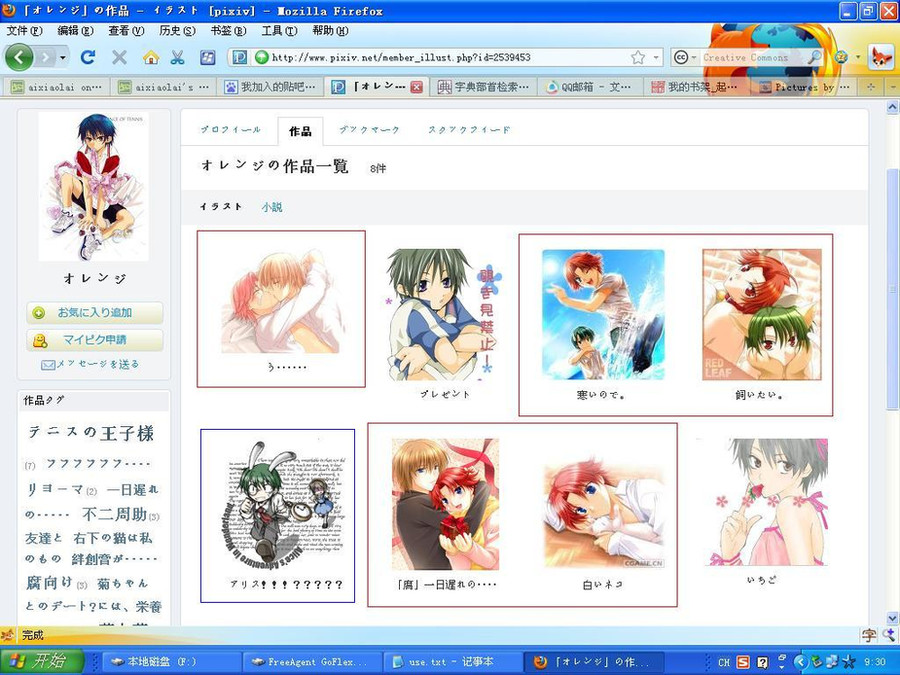Click the scissors icon in the toolbar
The image size is (900, 675).
tap(177, 57)
